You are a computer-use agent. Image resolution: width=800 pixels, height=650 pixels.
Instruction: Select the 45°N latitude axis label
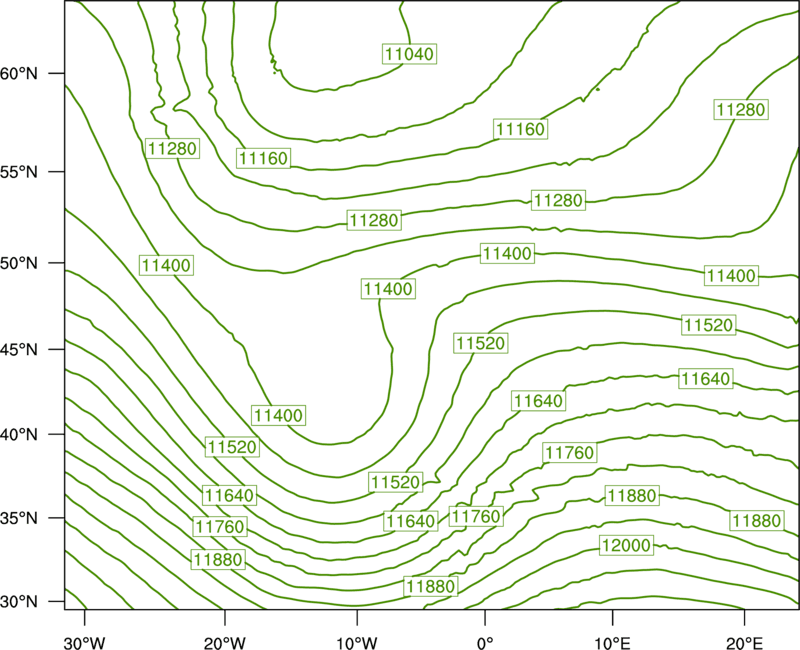click(19, 349)
